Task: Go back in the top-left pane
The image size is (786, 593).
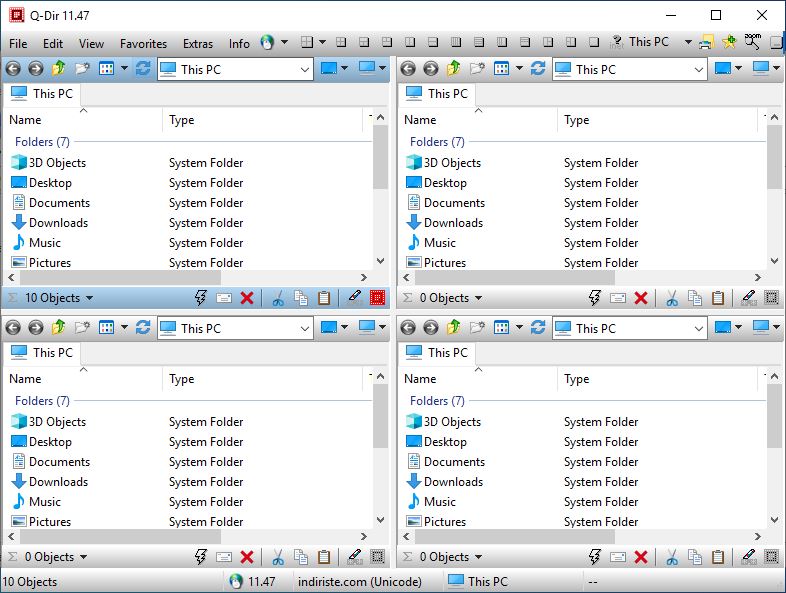Action: (x=14, y=68)
